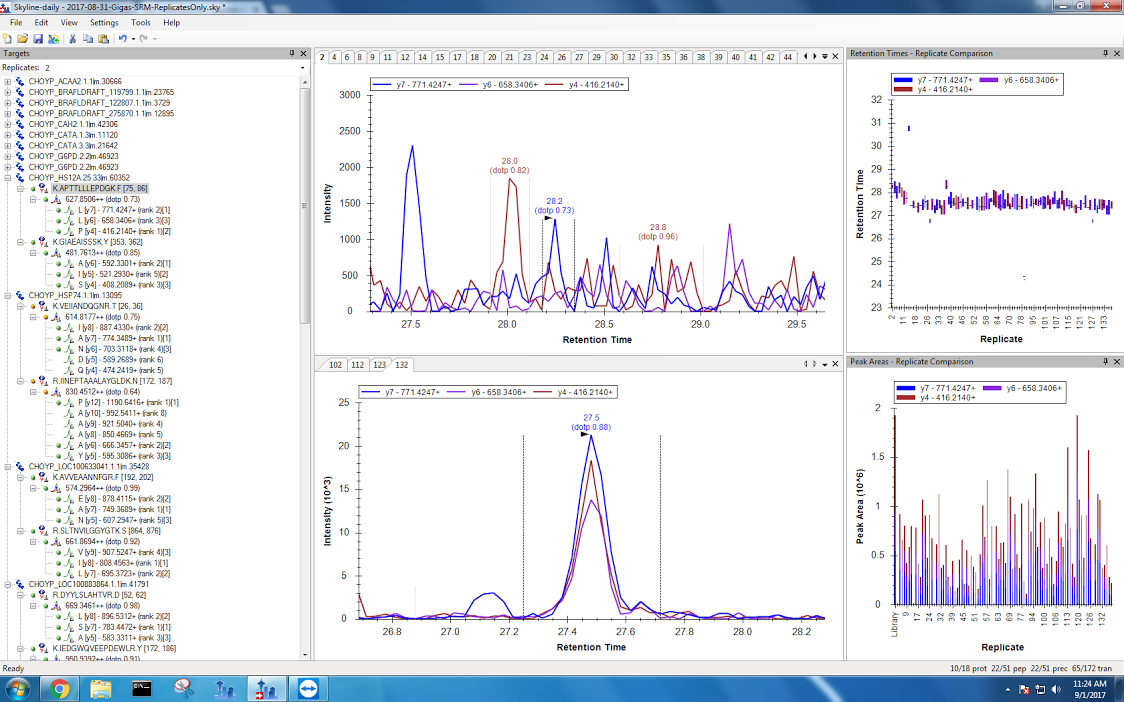1124x702 pixels.
Task: Click the New Document toolbar icon
Action: pyautogui.click(x=8, y=39)
